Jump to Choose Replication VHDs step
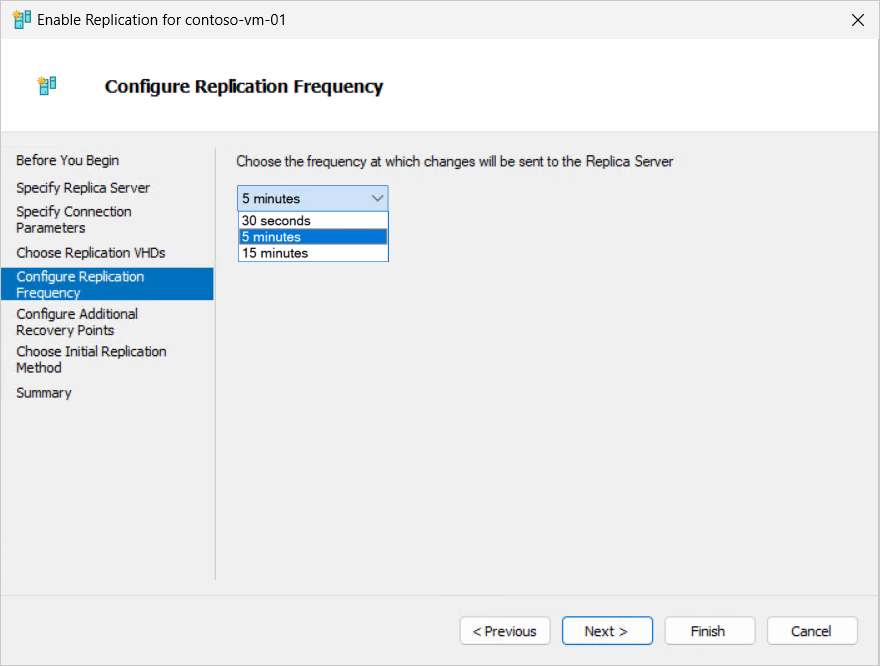The image size is (880, 666). 91,253
